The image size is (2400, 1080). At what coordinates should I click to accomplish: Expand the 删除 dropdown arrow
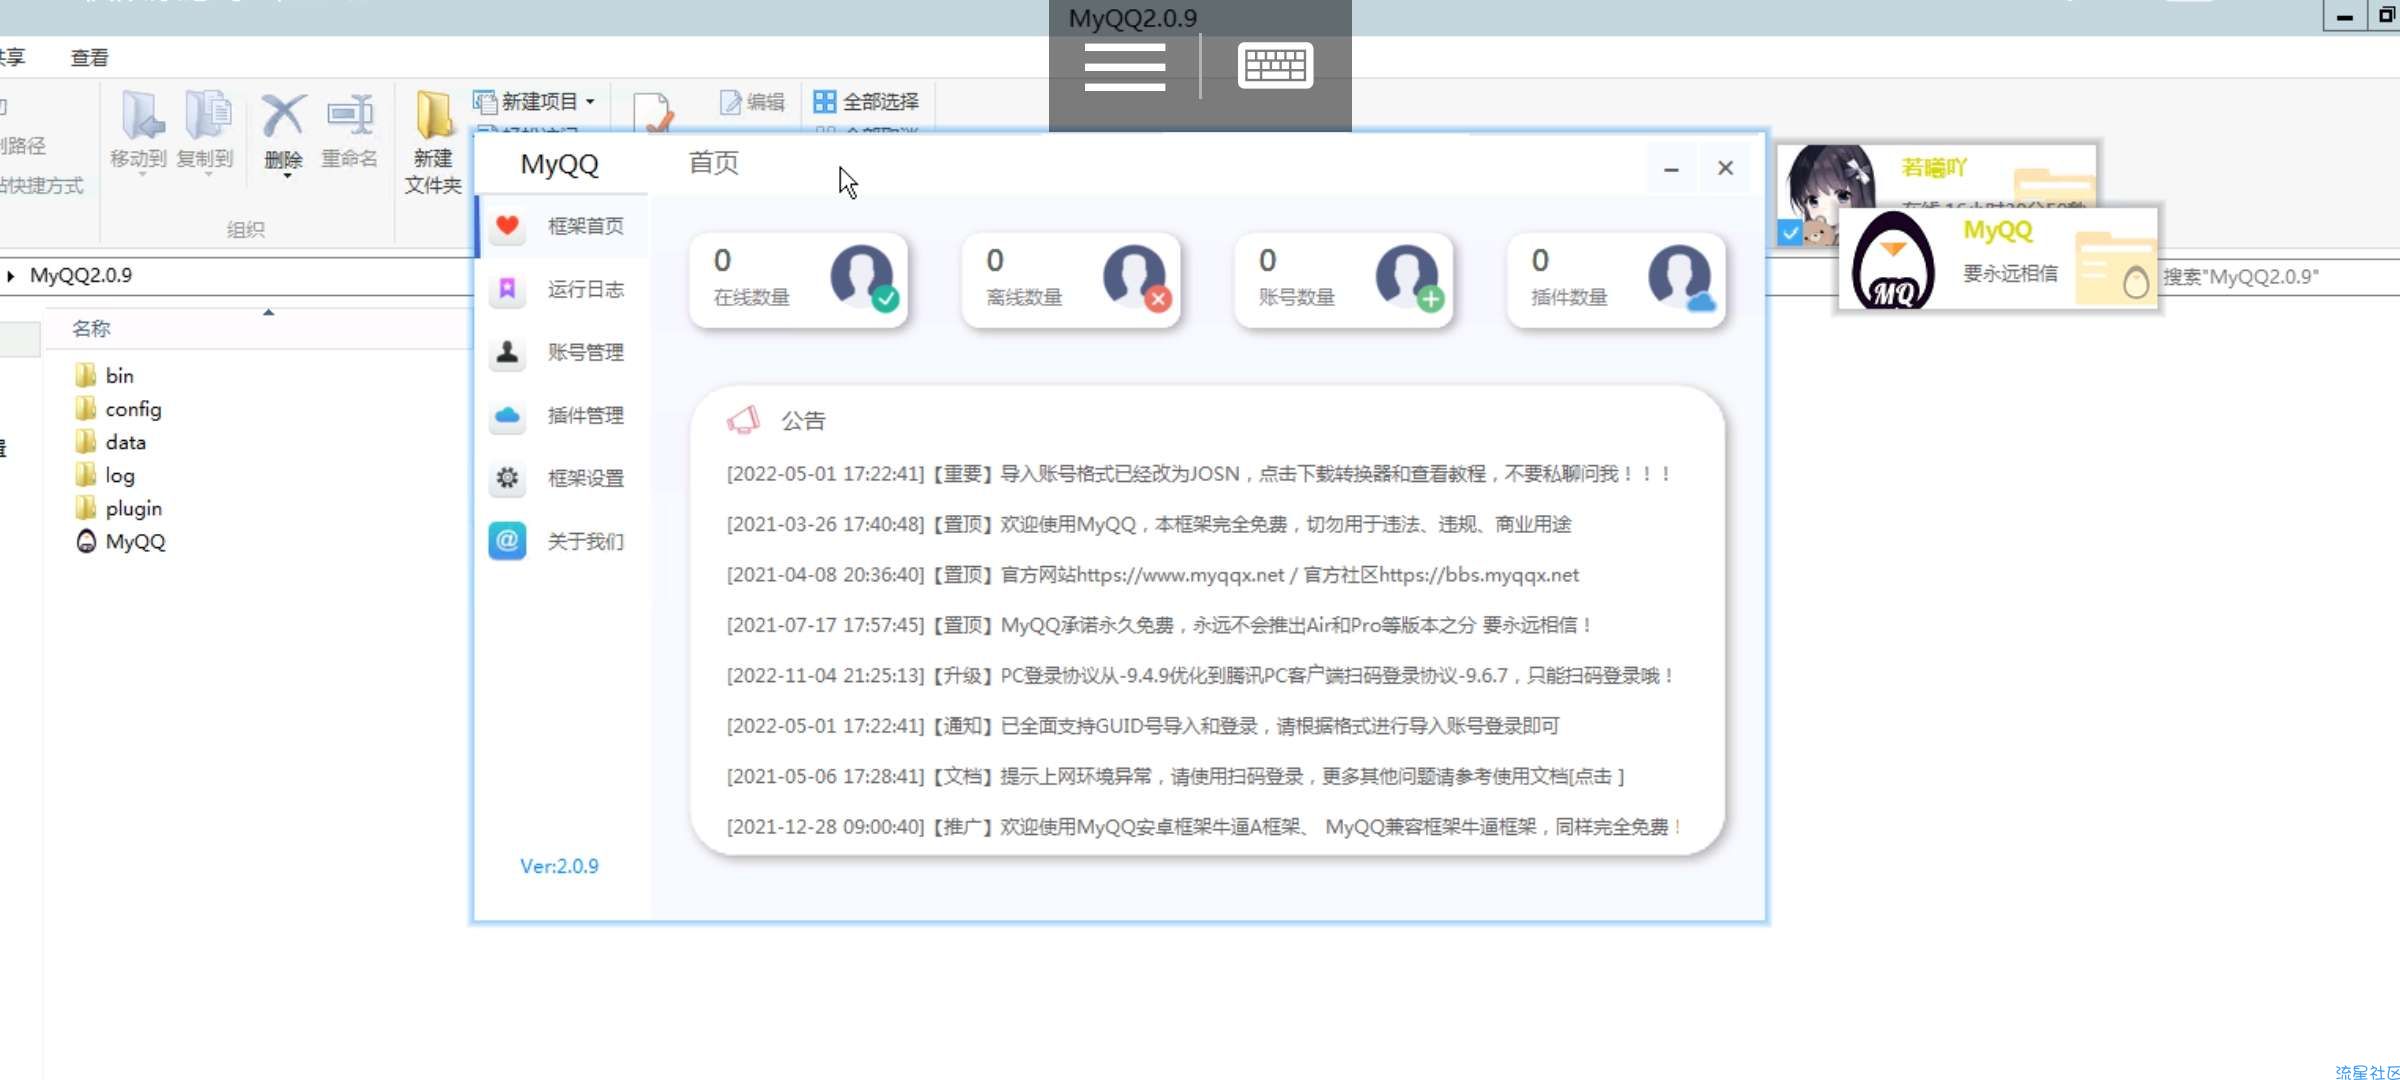[x=287, y=176]
